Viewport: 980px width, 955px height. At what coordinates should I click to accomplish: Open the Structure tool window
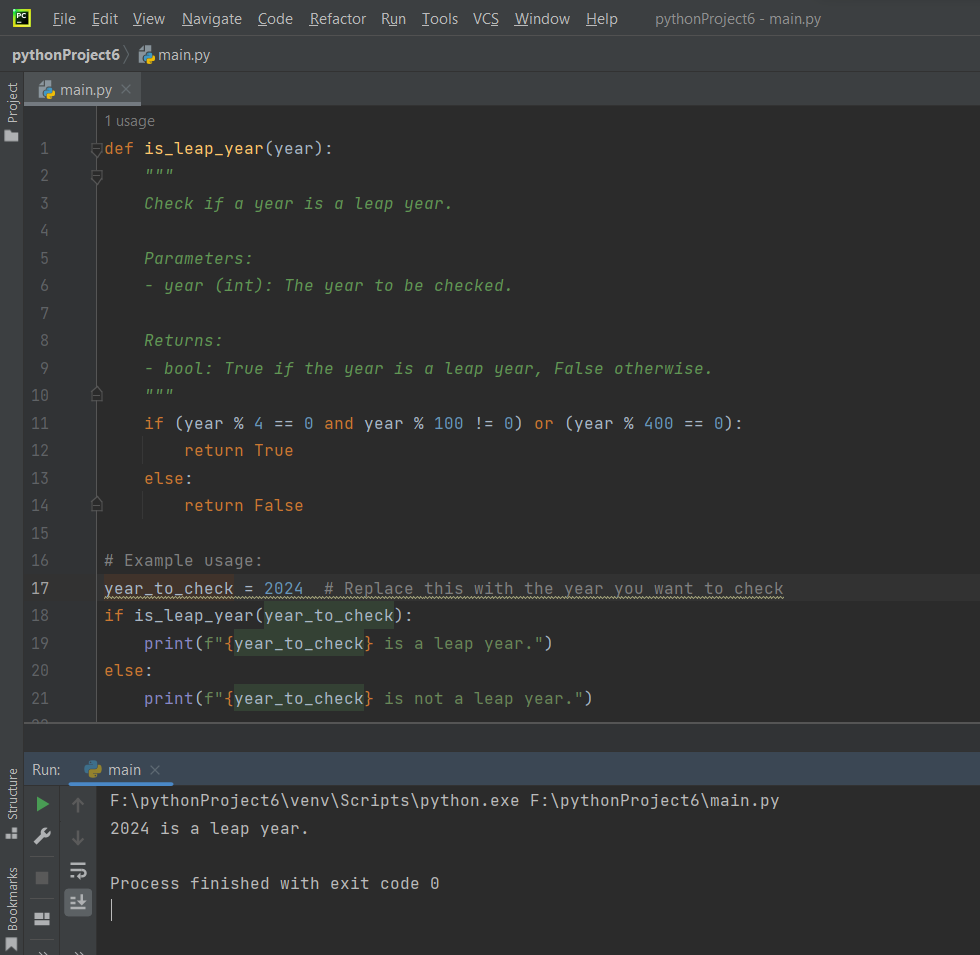coord(12,800)
